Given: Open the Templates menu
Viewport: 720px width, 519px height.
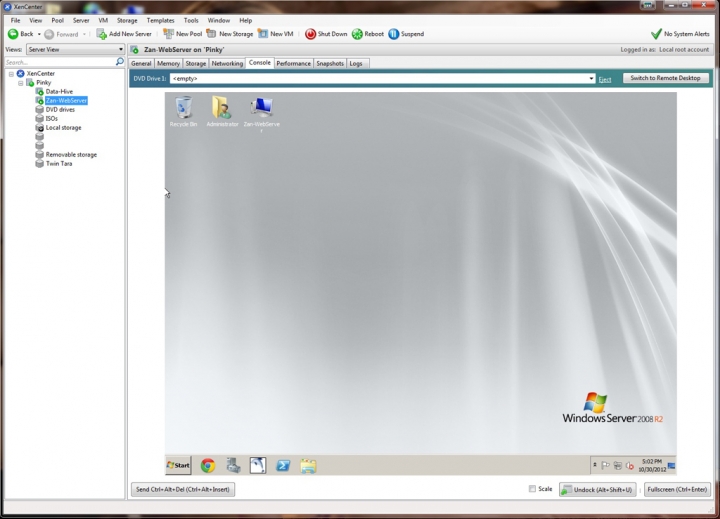Looking at the screenshot, I should pyautogui.click(x=160, y=21).
